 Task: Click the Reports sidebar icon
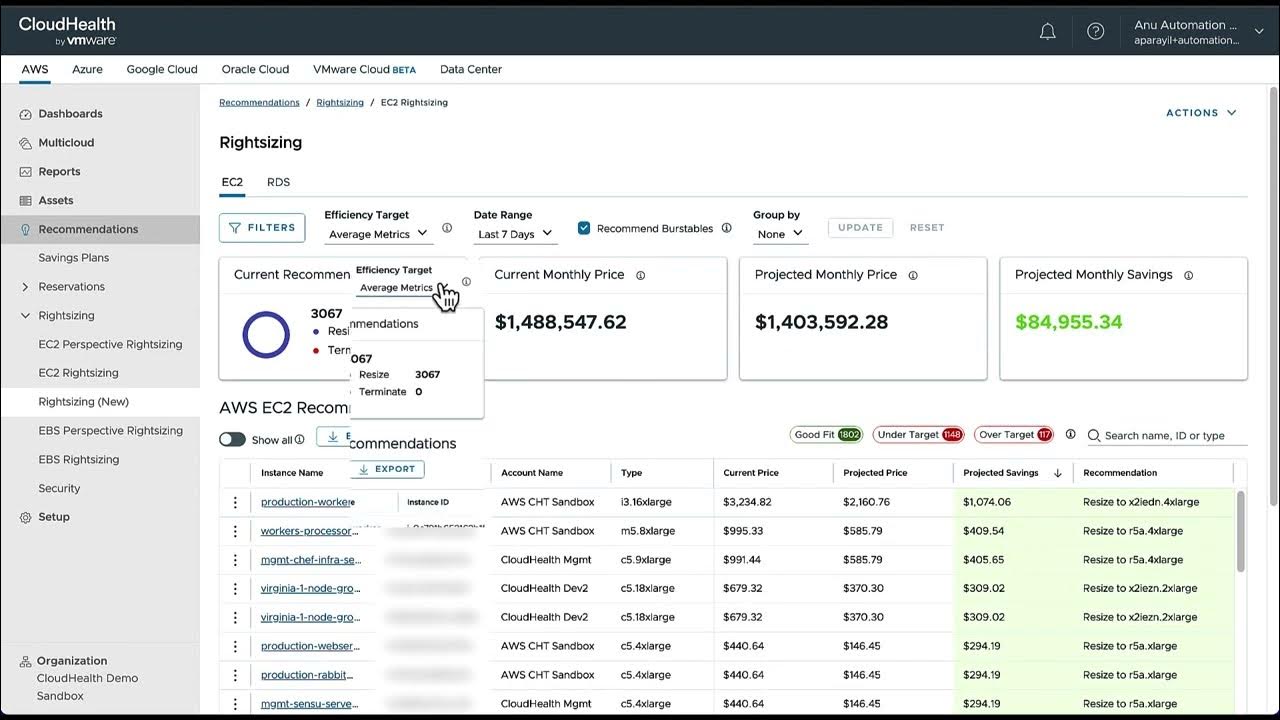[x=26, y=172]
